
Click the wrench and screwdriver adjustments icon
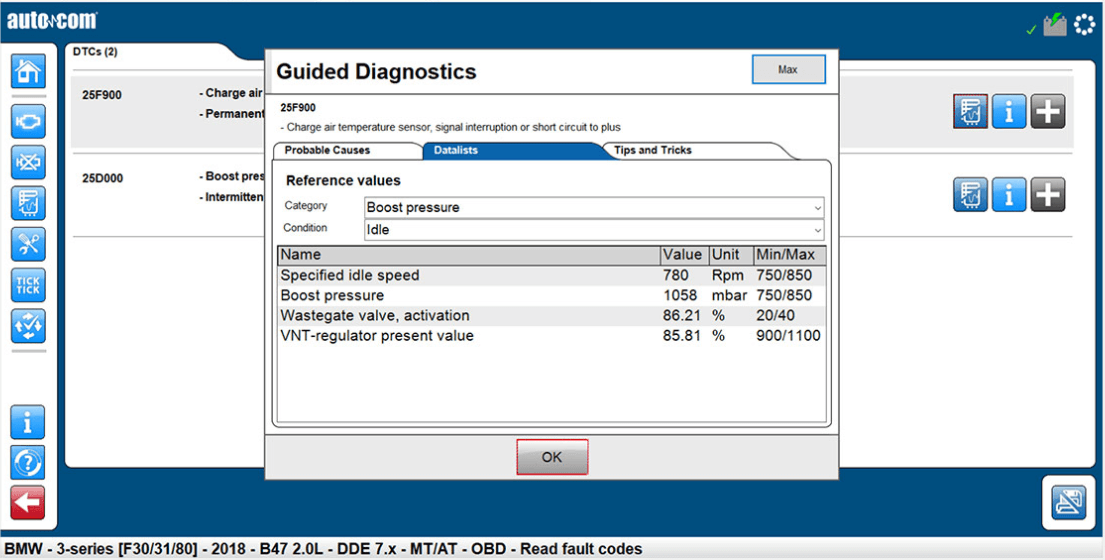[27, 244]
